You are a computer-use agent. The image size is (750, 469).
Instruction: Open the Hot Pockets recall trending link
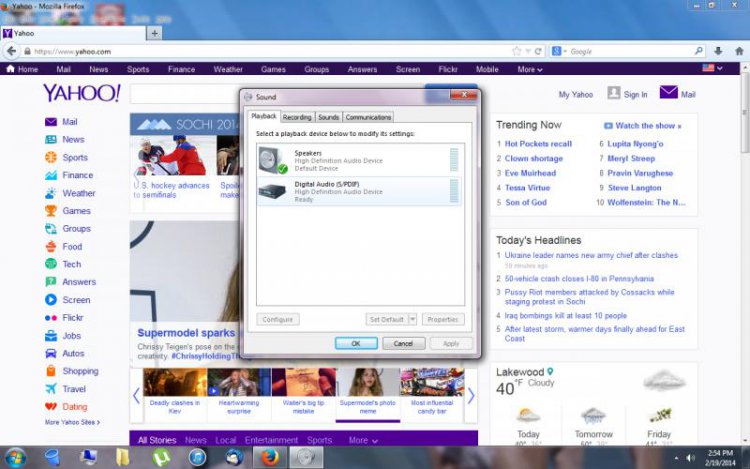click(538, 144)
